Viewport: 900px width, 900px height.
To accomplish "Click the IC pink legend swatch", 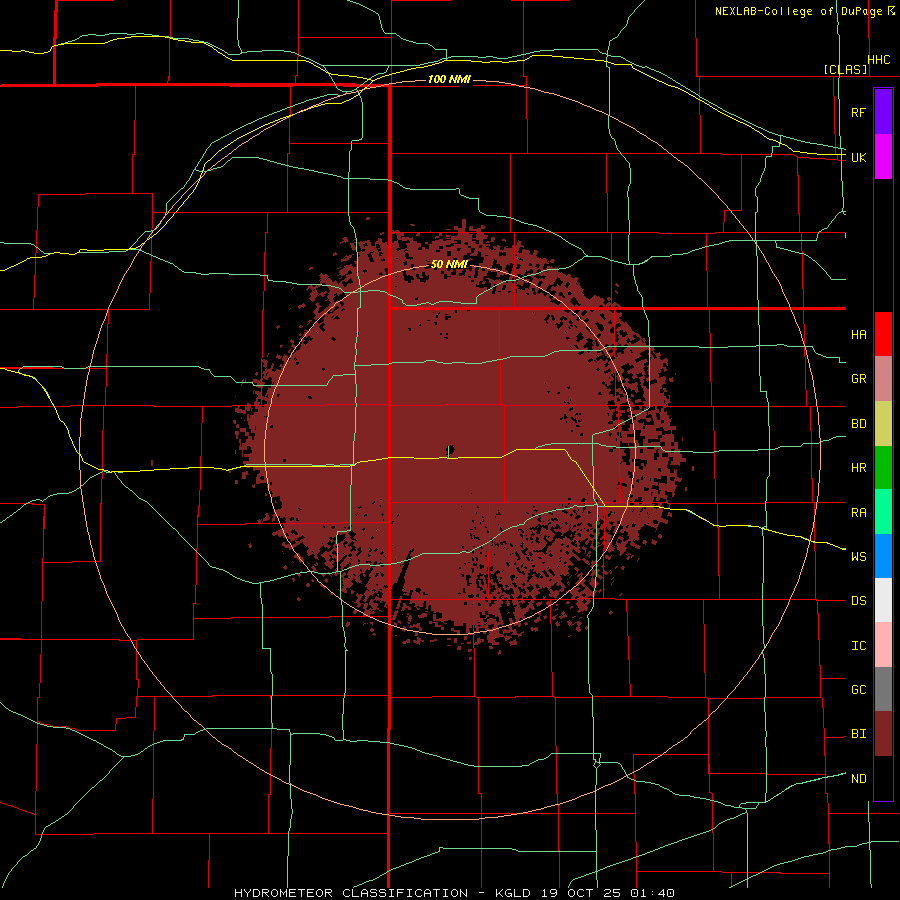I will coord(883,645).
